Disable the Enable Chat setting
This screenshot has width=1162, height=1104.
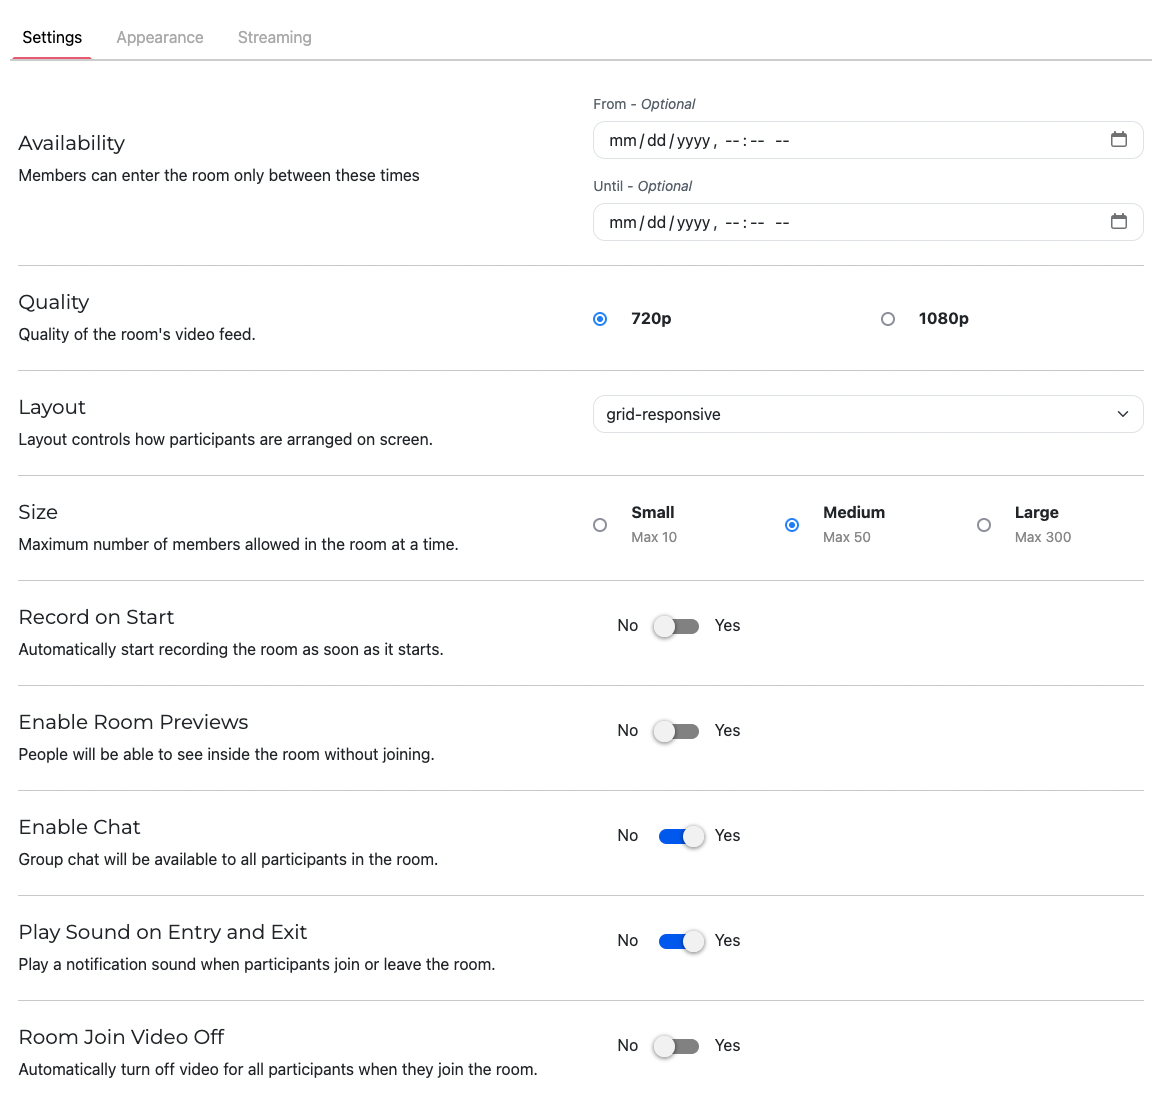tap(681, 835)
